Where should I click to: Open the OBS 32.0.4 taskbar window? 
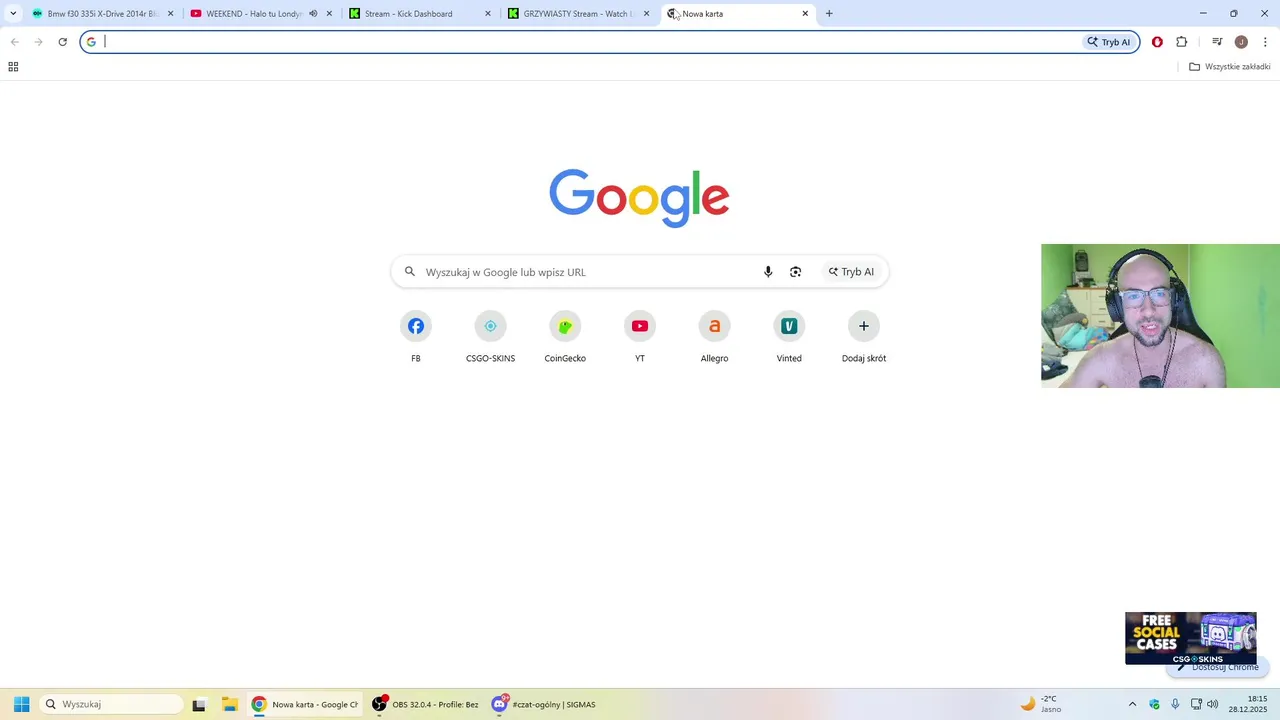tap(426, 704)
